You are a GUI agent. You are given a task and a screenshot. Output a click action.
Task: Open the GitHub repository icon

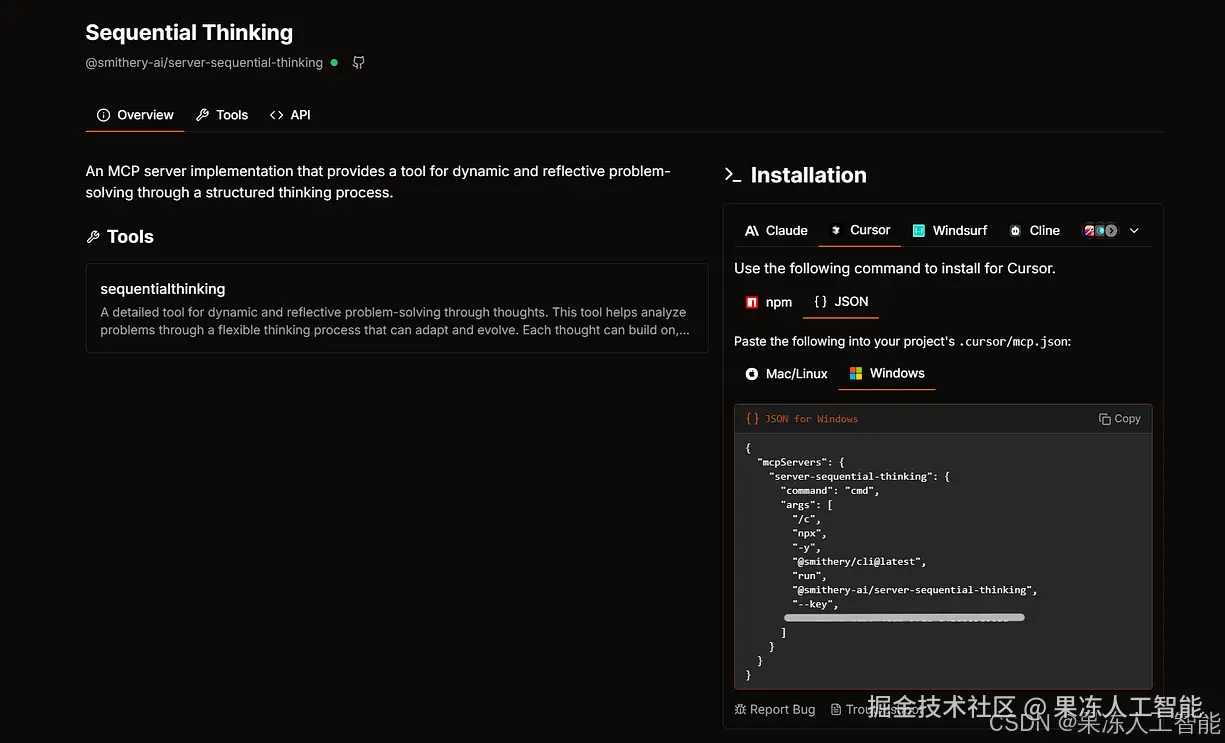click(x=358, y=63)
